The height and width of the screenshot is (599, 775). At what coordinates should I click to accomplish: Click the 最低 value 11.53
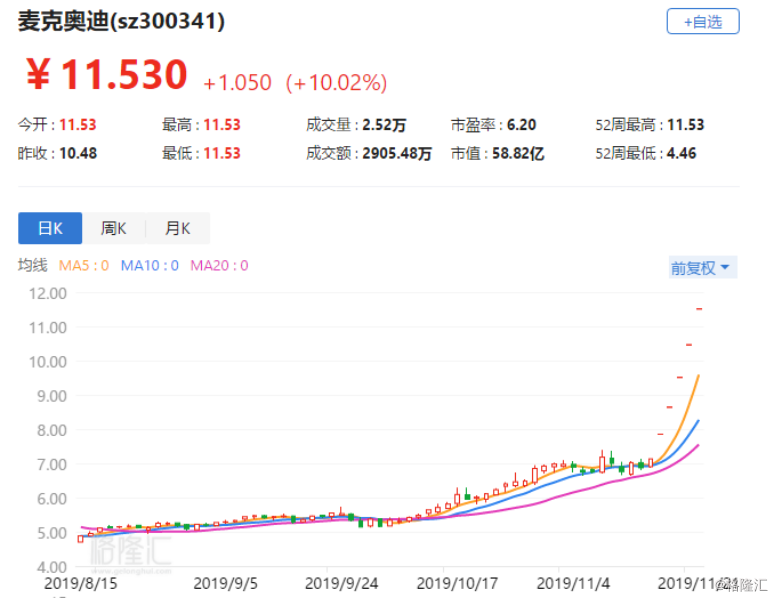coord(222,153)
